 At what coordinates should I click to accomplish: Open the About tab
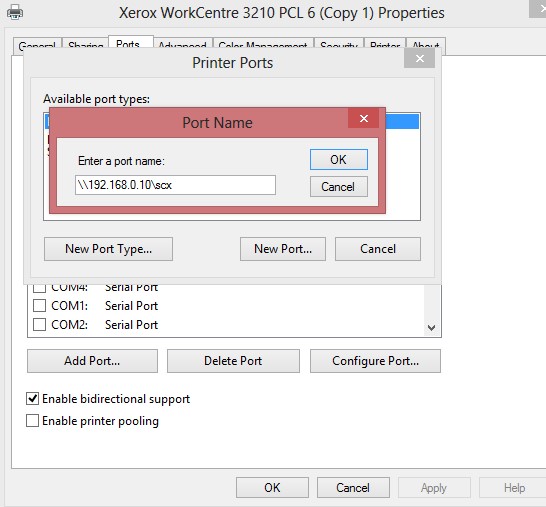(x=426, y=45)
